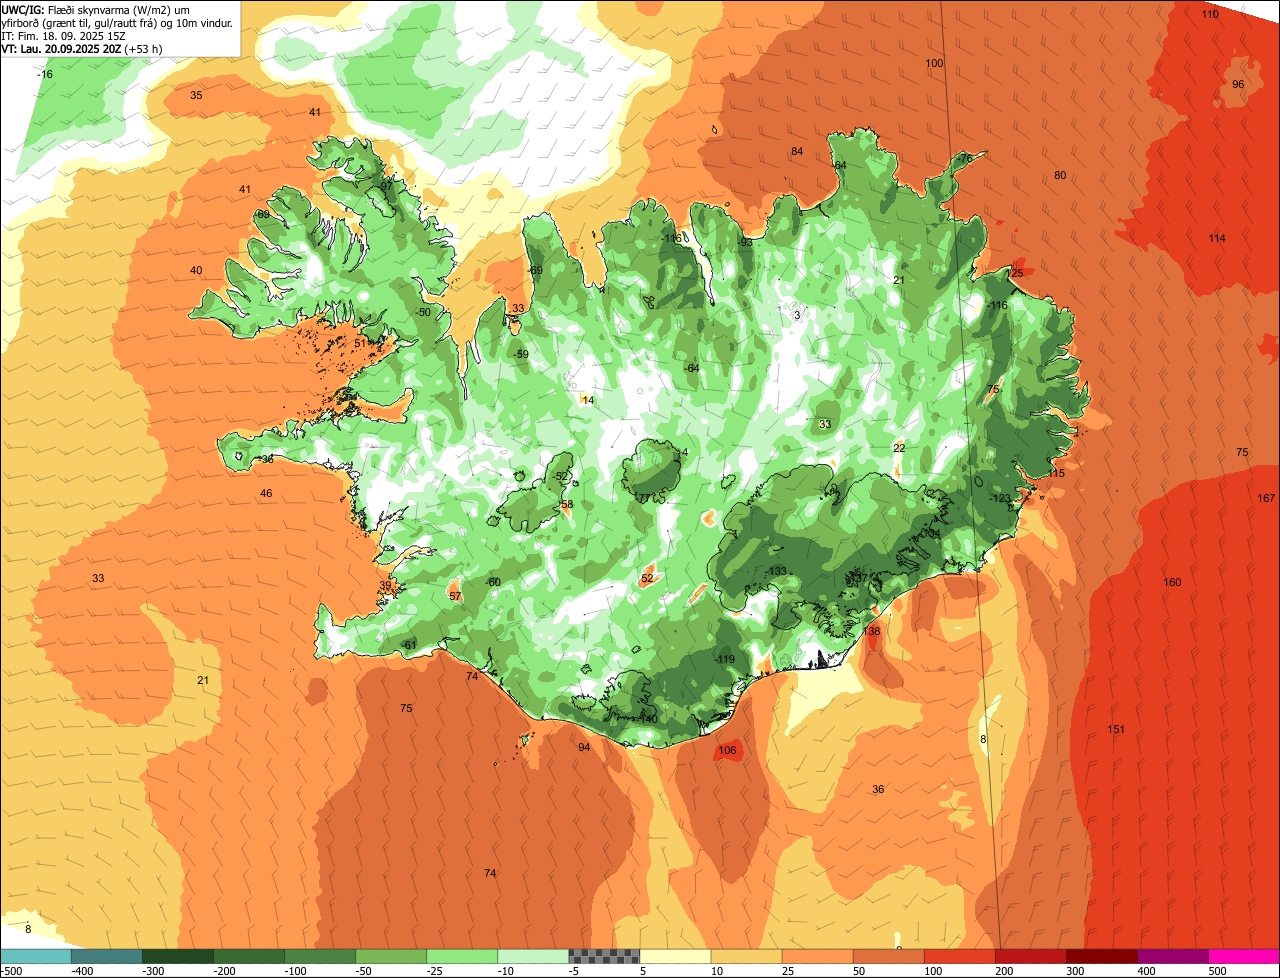
Task: Click the map value '96'
Action: tap(1238, 84)
